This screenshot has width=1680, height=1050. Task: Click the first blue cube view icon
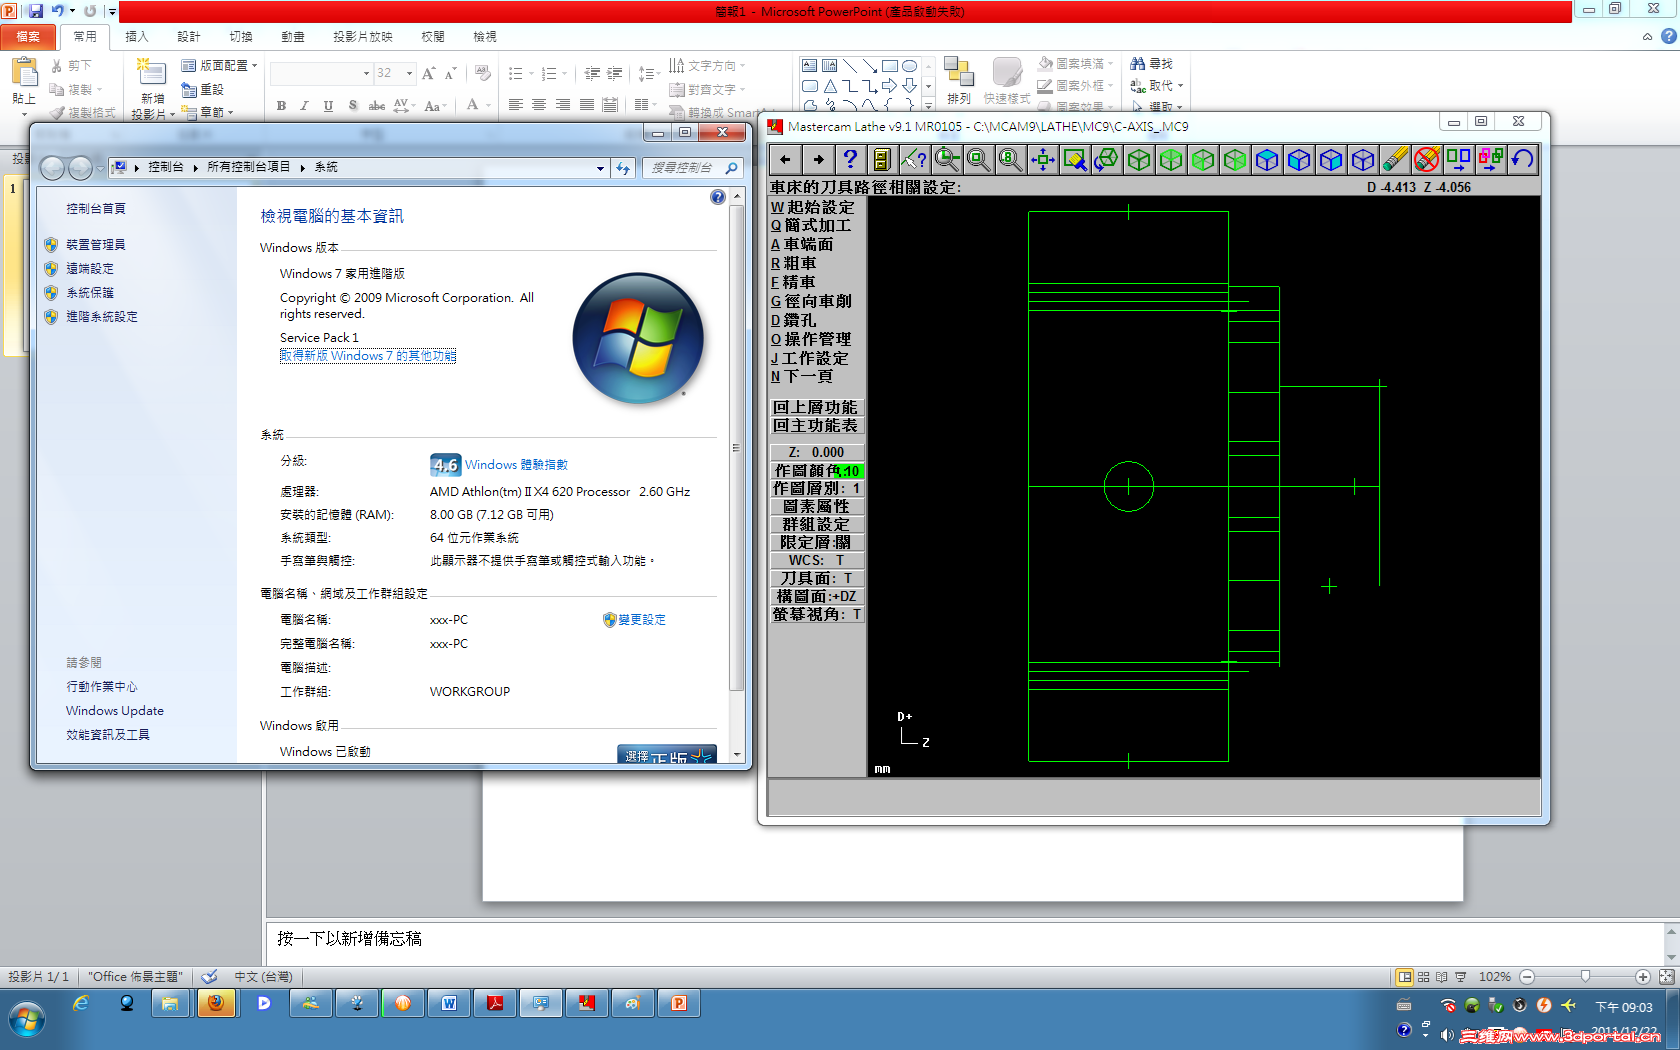click(x=1266, y=159)
